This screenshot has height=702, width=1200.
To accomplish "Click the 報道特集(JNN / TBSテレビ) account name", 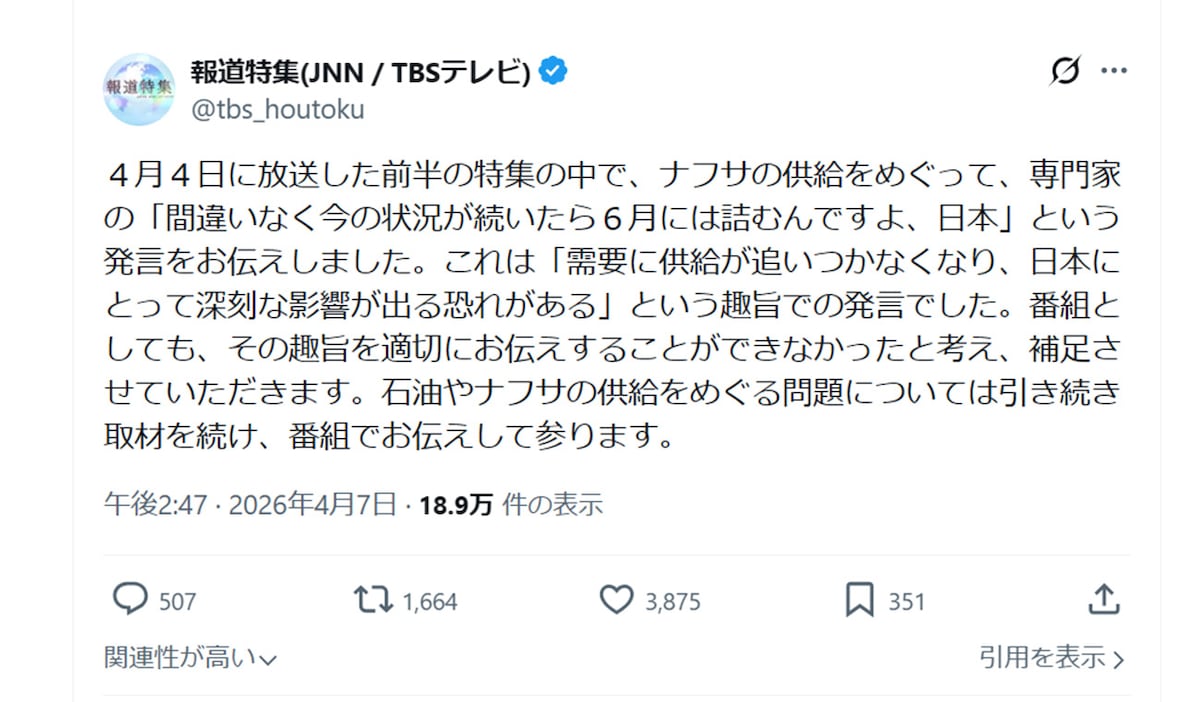I will 360,71.
